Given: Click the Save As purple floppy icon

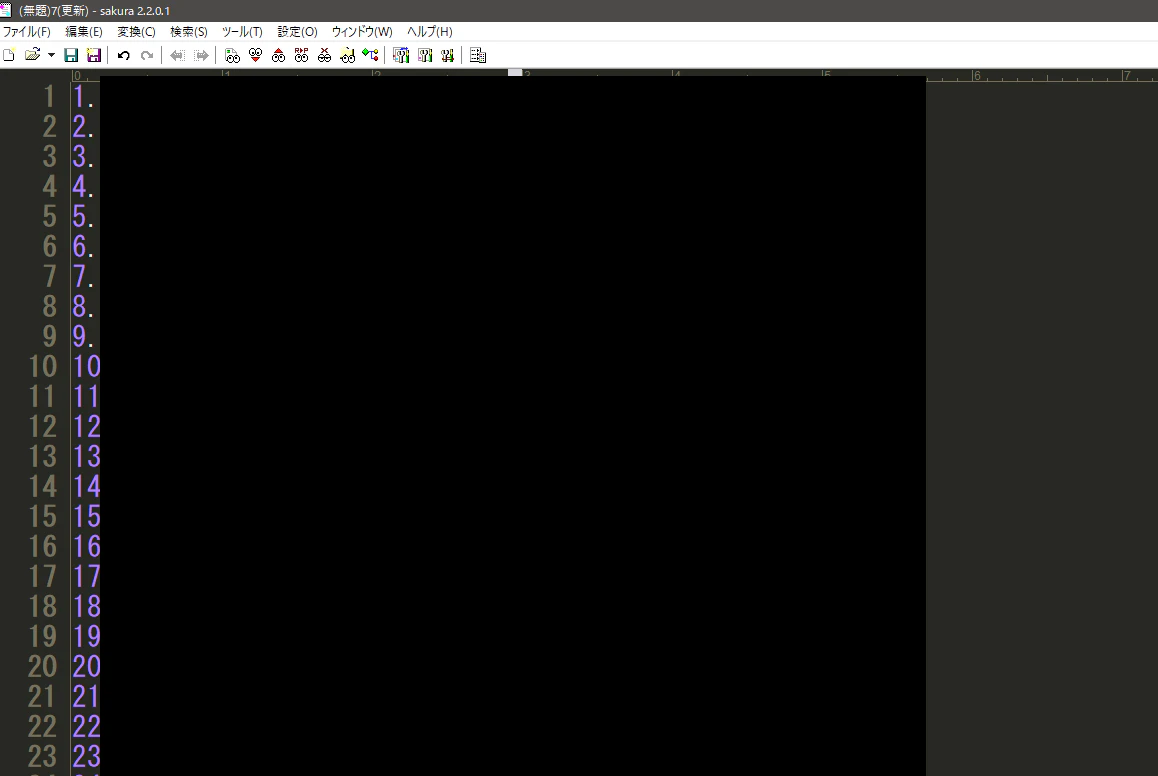Looking at the screenshot, I should coord(94,55).
